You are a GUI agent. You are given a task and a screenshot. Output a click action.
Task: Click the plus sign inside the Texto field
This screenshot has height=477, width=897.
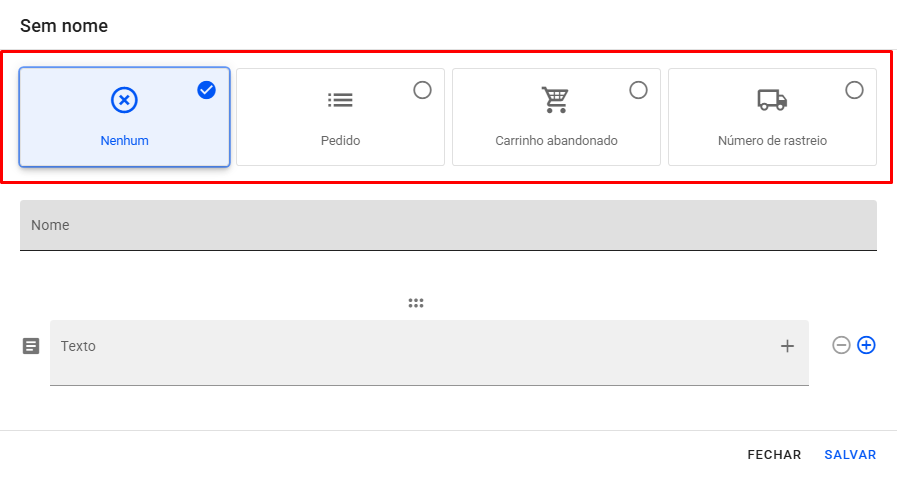pos(787,346)
